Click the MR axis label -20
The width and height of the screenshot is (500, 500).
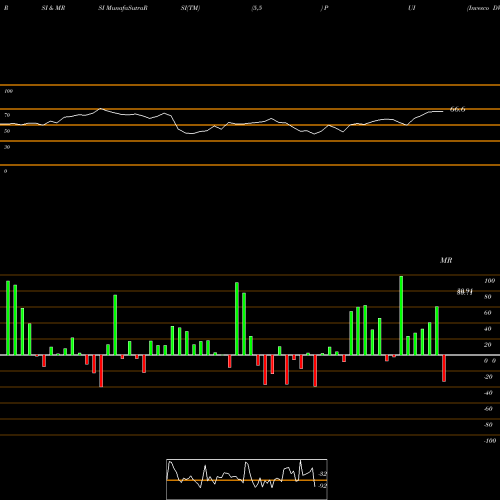(x=488, y=377)
